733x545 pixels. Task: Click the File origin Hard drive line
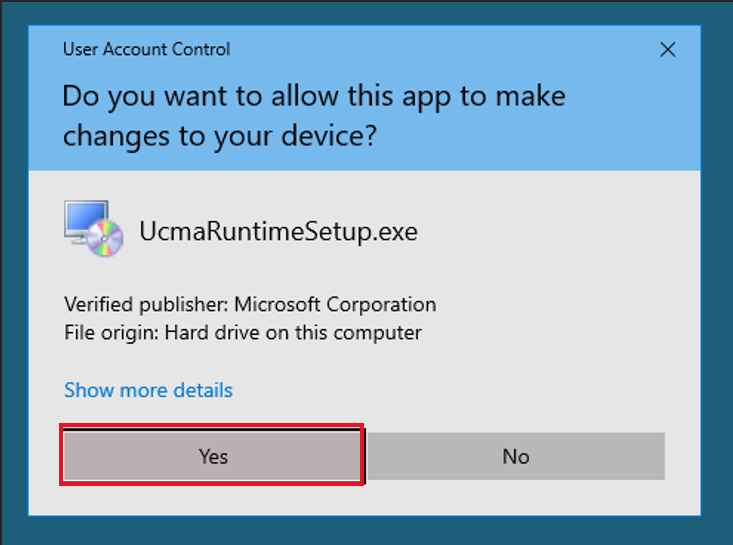click(243, 333)
